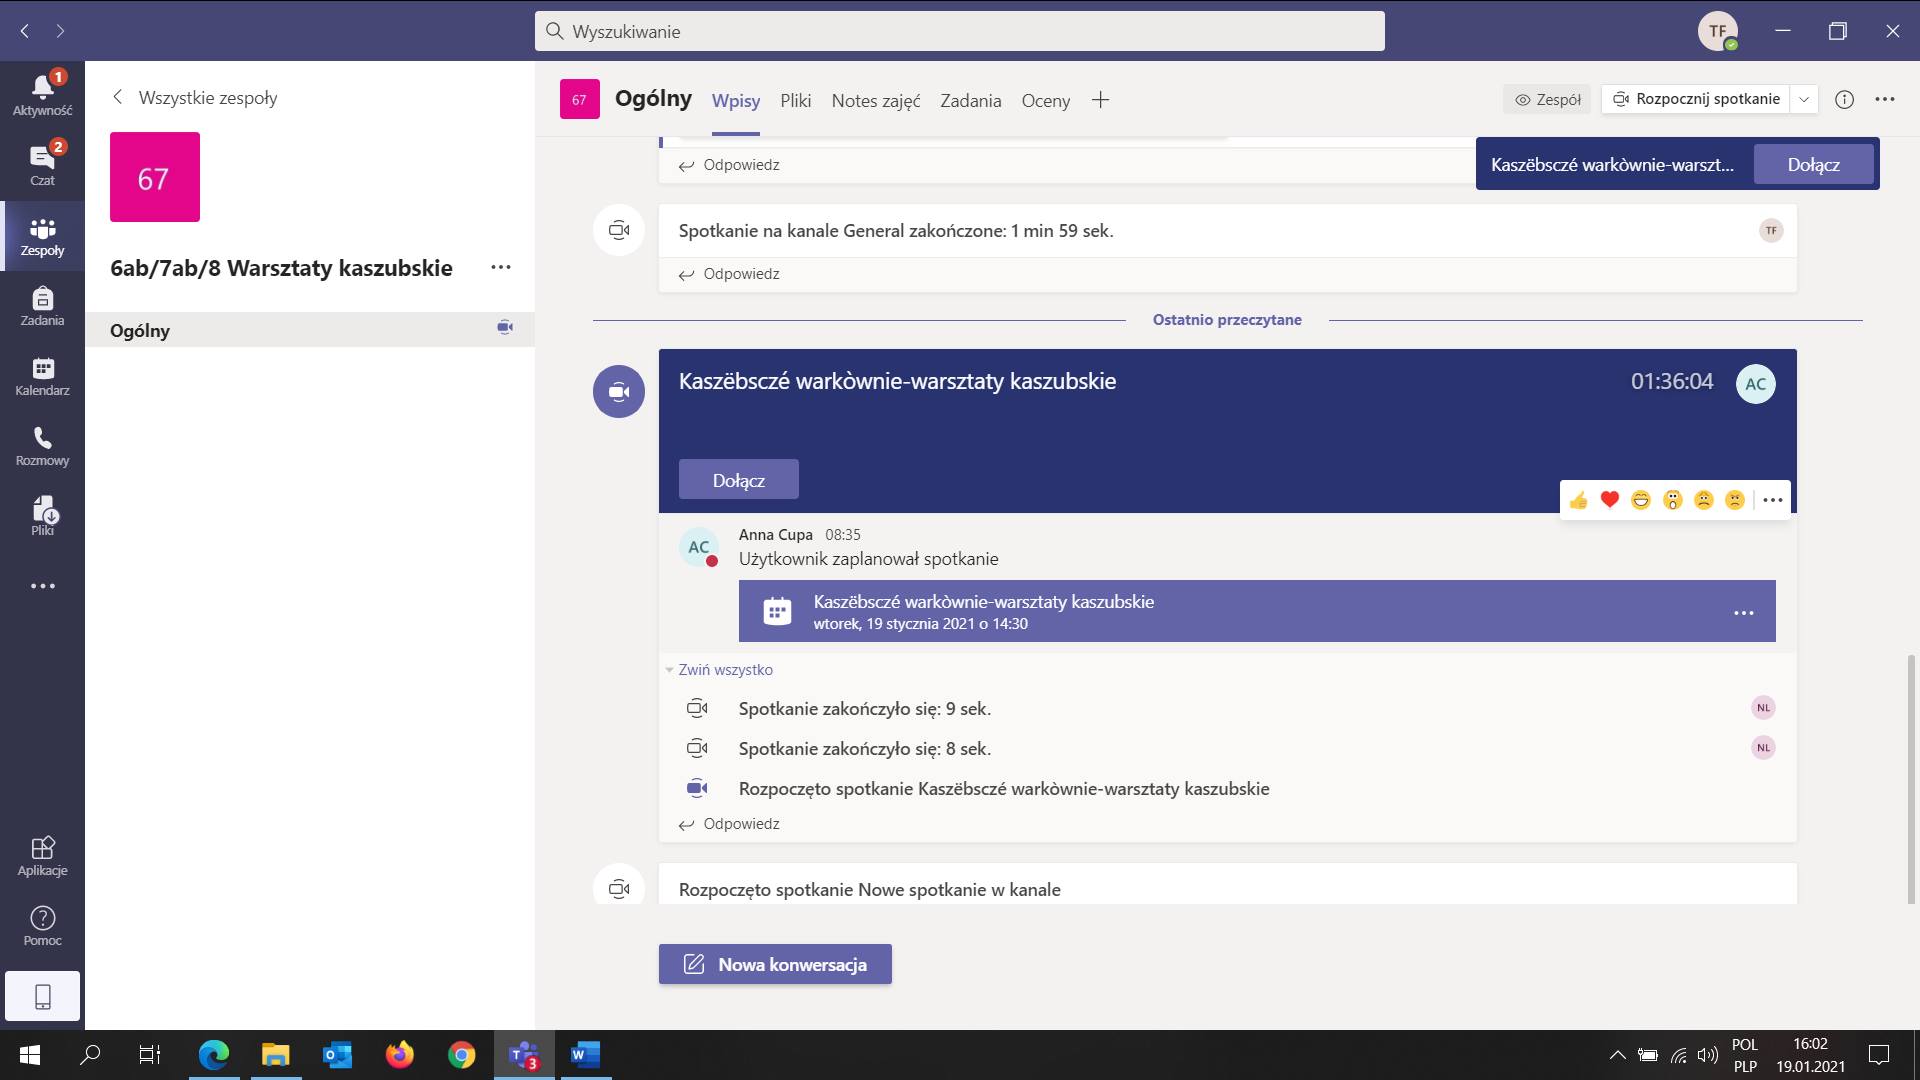Viewport: 1920px width, 1080px height.
Task: React with thumbs up emoji
Action: (x=1578, y=500)
